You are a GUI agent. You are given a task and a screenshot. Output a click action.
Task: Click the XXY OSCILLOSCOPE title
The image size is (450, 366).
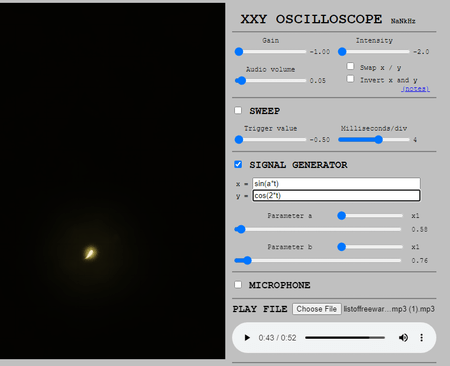point(311,19)
